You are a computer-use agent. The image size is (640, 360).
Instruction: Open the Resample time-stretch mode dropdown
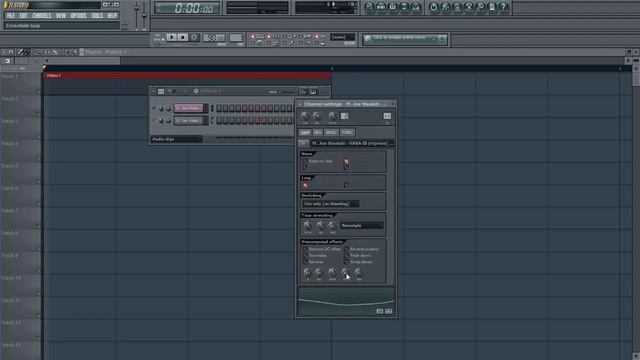point(362,225)
